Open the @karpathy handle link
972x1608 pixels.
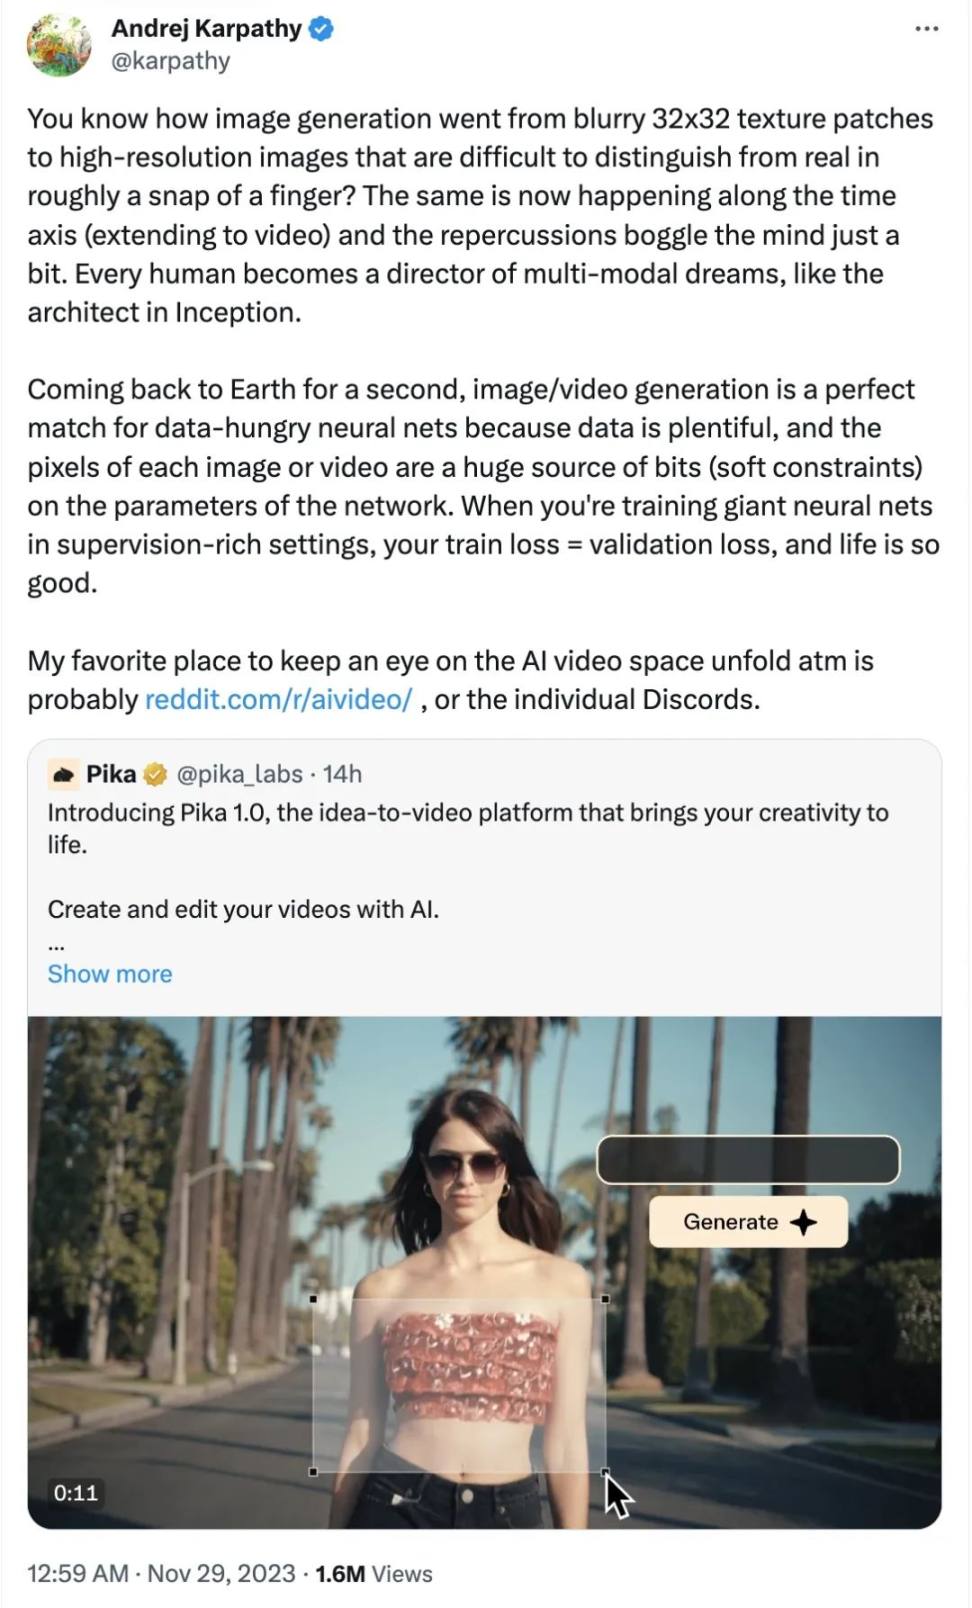[x=170, y=61]
